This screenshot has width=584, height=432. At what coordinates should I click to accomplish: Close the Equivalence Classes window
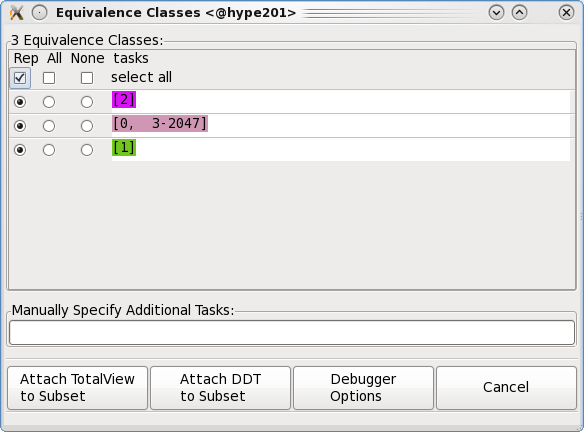pos(566,13)
